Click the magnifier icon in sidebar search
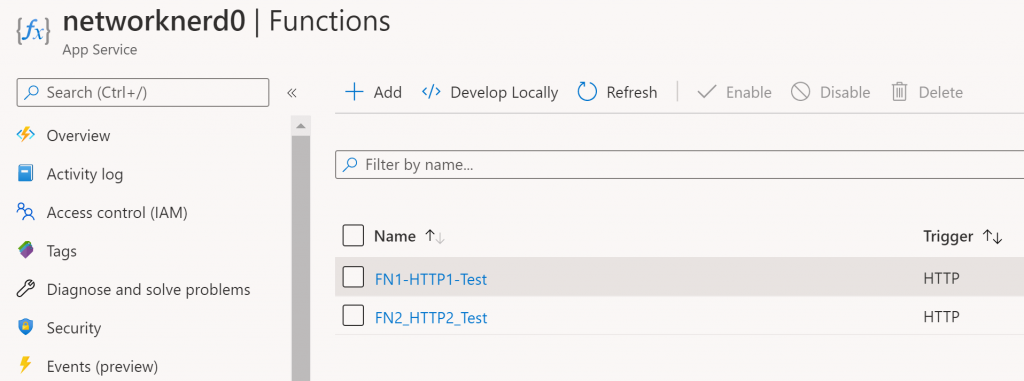 coord(31,92)
